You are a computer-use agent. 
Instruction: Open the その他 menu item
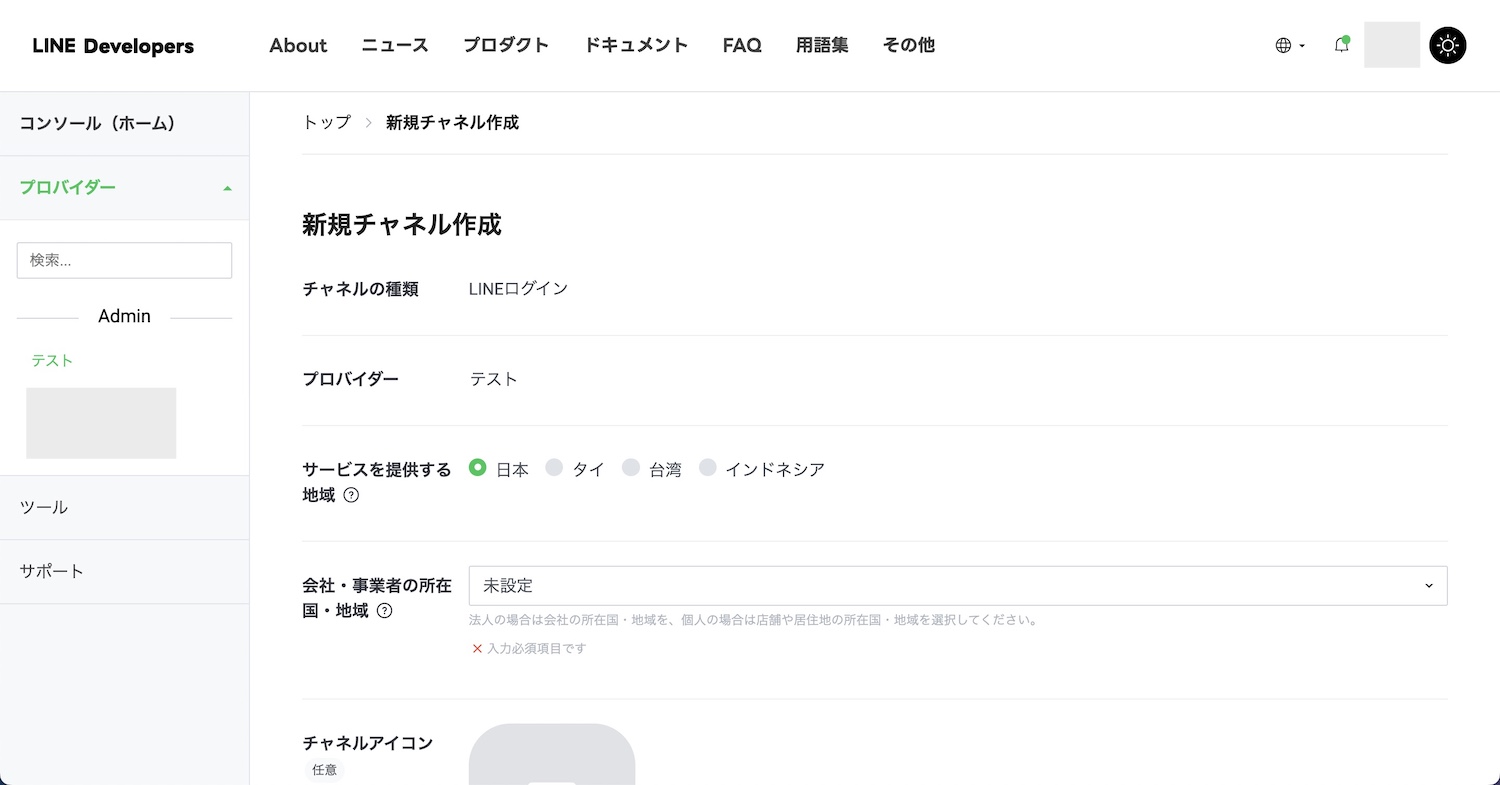pos(909,45)
